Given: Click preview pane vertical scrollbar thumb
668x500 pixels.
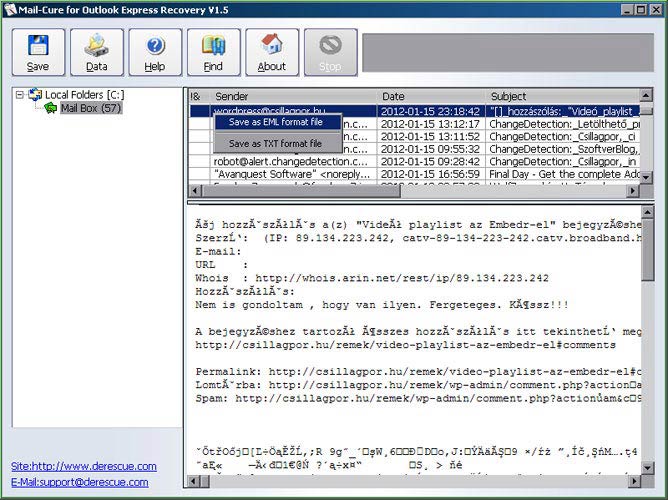Looking at the screenshot, I should (648, 250).
